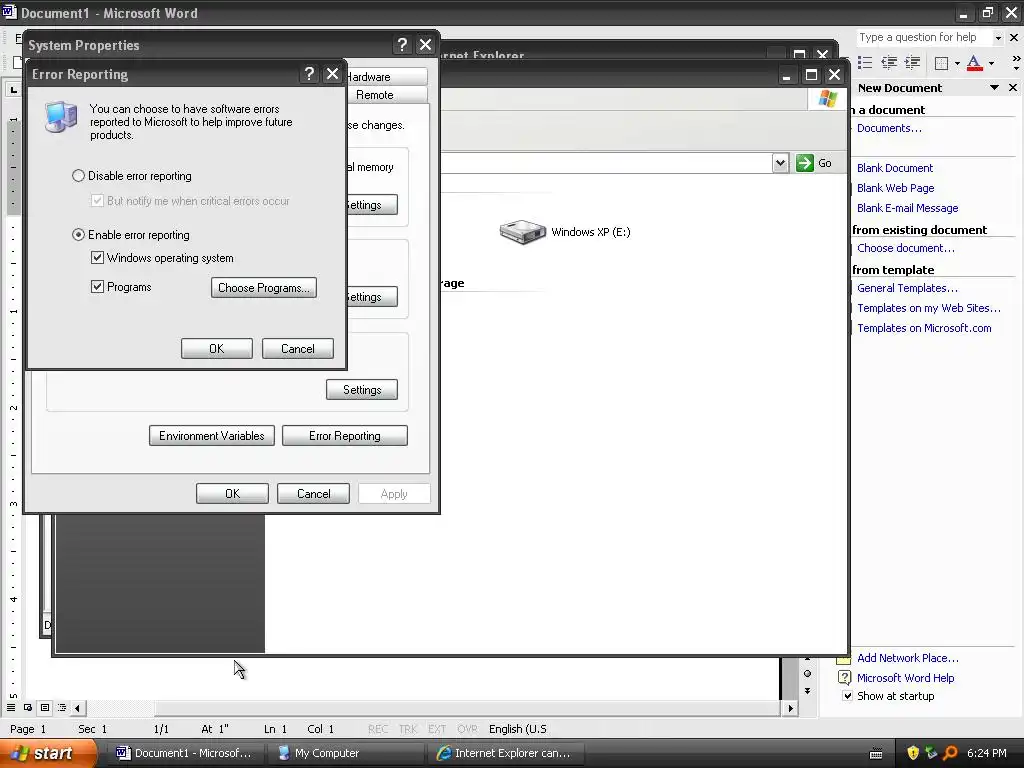Click the bottom Settings button in System Properties
The width and height of the screenshot is (1024, 768).
[x=362, y=390]
